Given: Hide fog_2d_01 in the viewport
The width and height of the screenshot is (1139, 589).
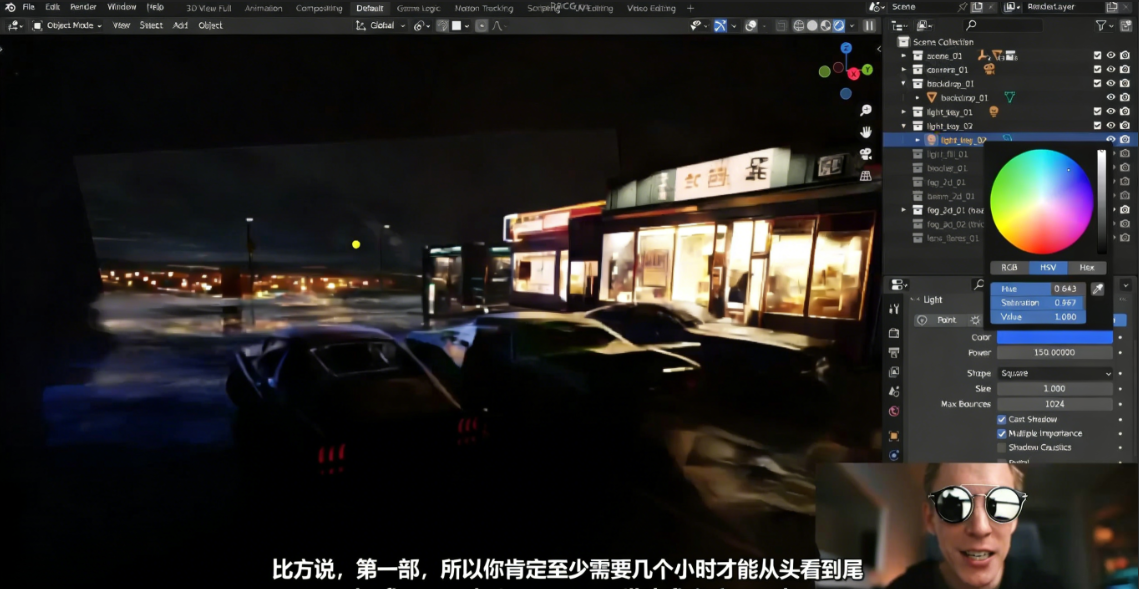Looking at the screenshot, I should pyautogui.click(x=1110, y=182).
